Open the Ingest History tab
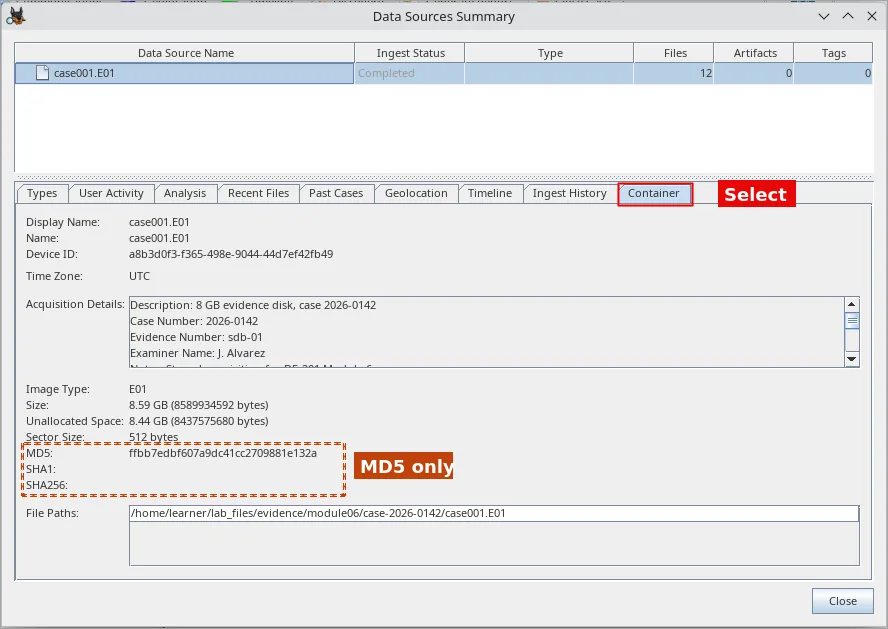This screenshot has width=888, height=629. (x=569, y=193)
